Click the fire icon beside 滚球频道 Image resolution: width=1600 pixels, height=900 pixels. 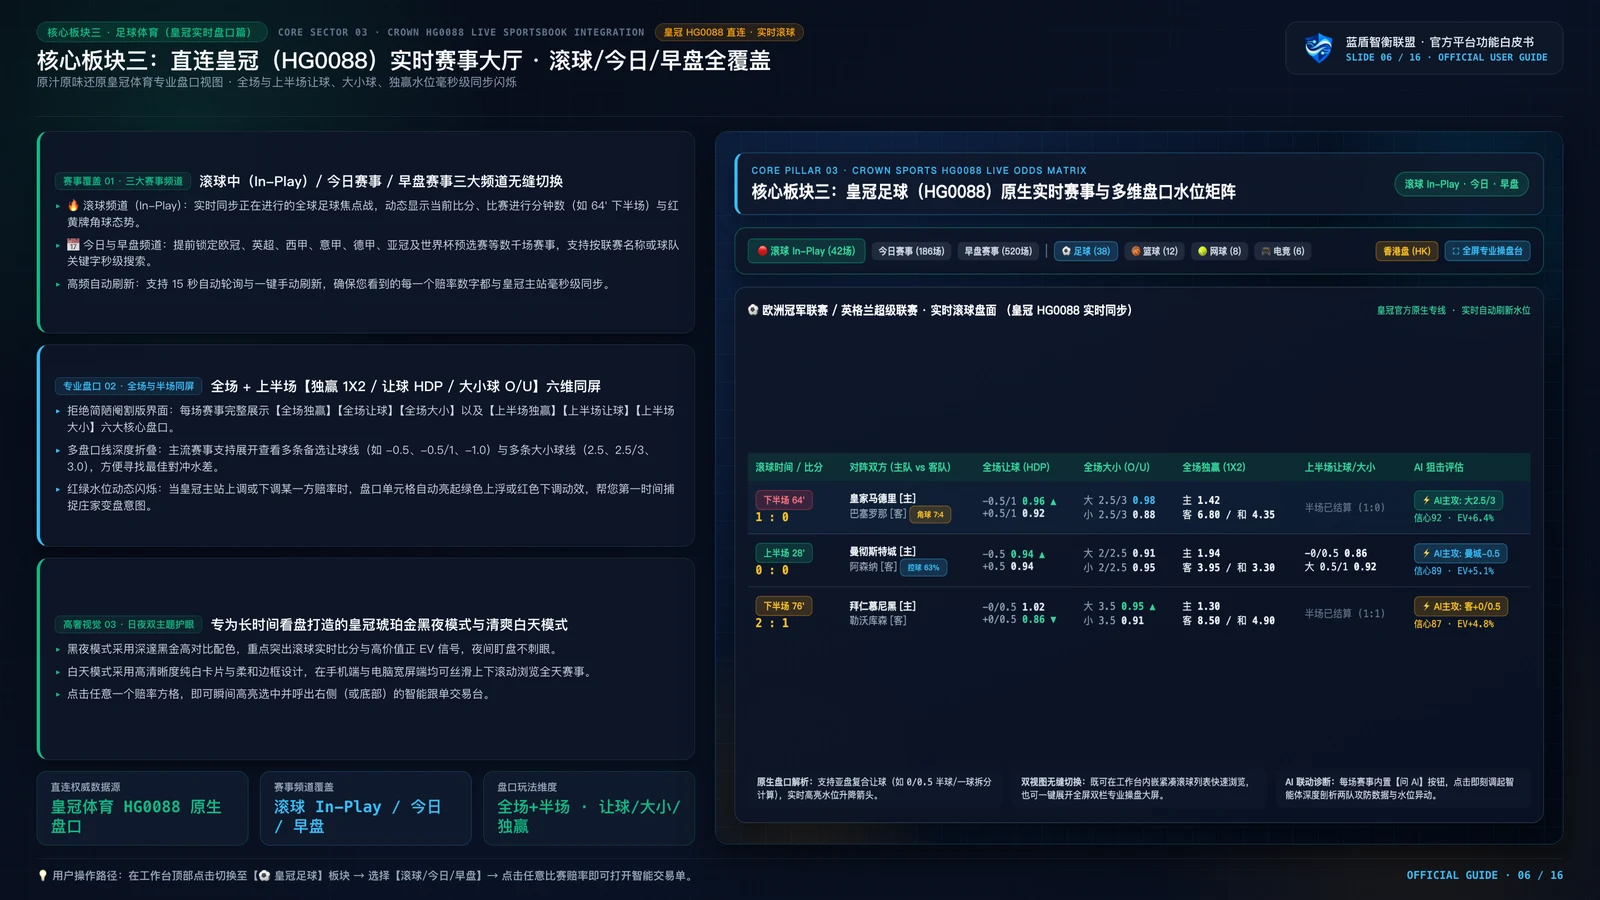coord(73,205)
